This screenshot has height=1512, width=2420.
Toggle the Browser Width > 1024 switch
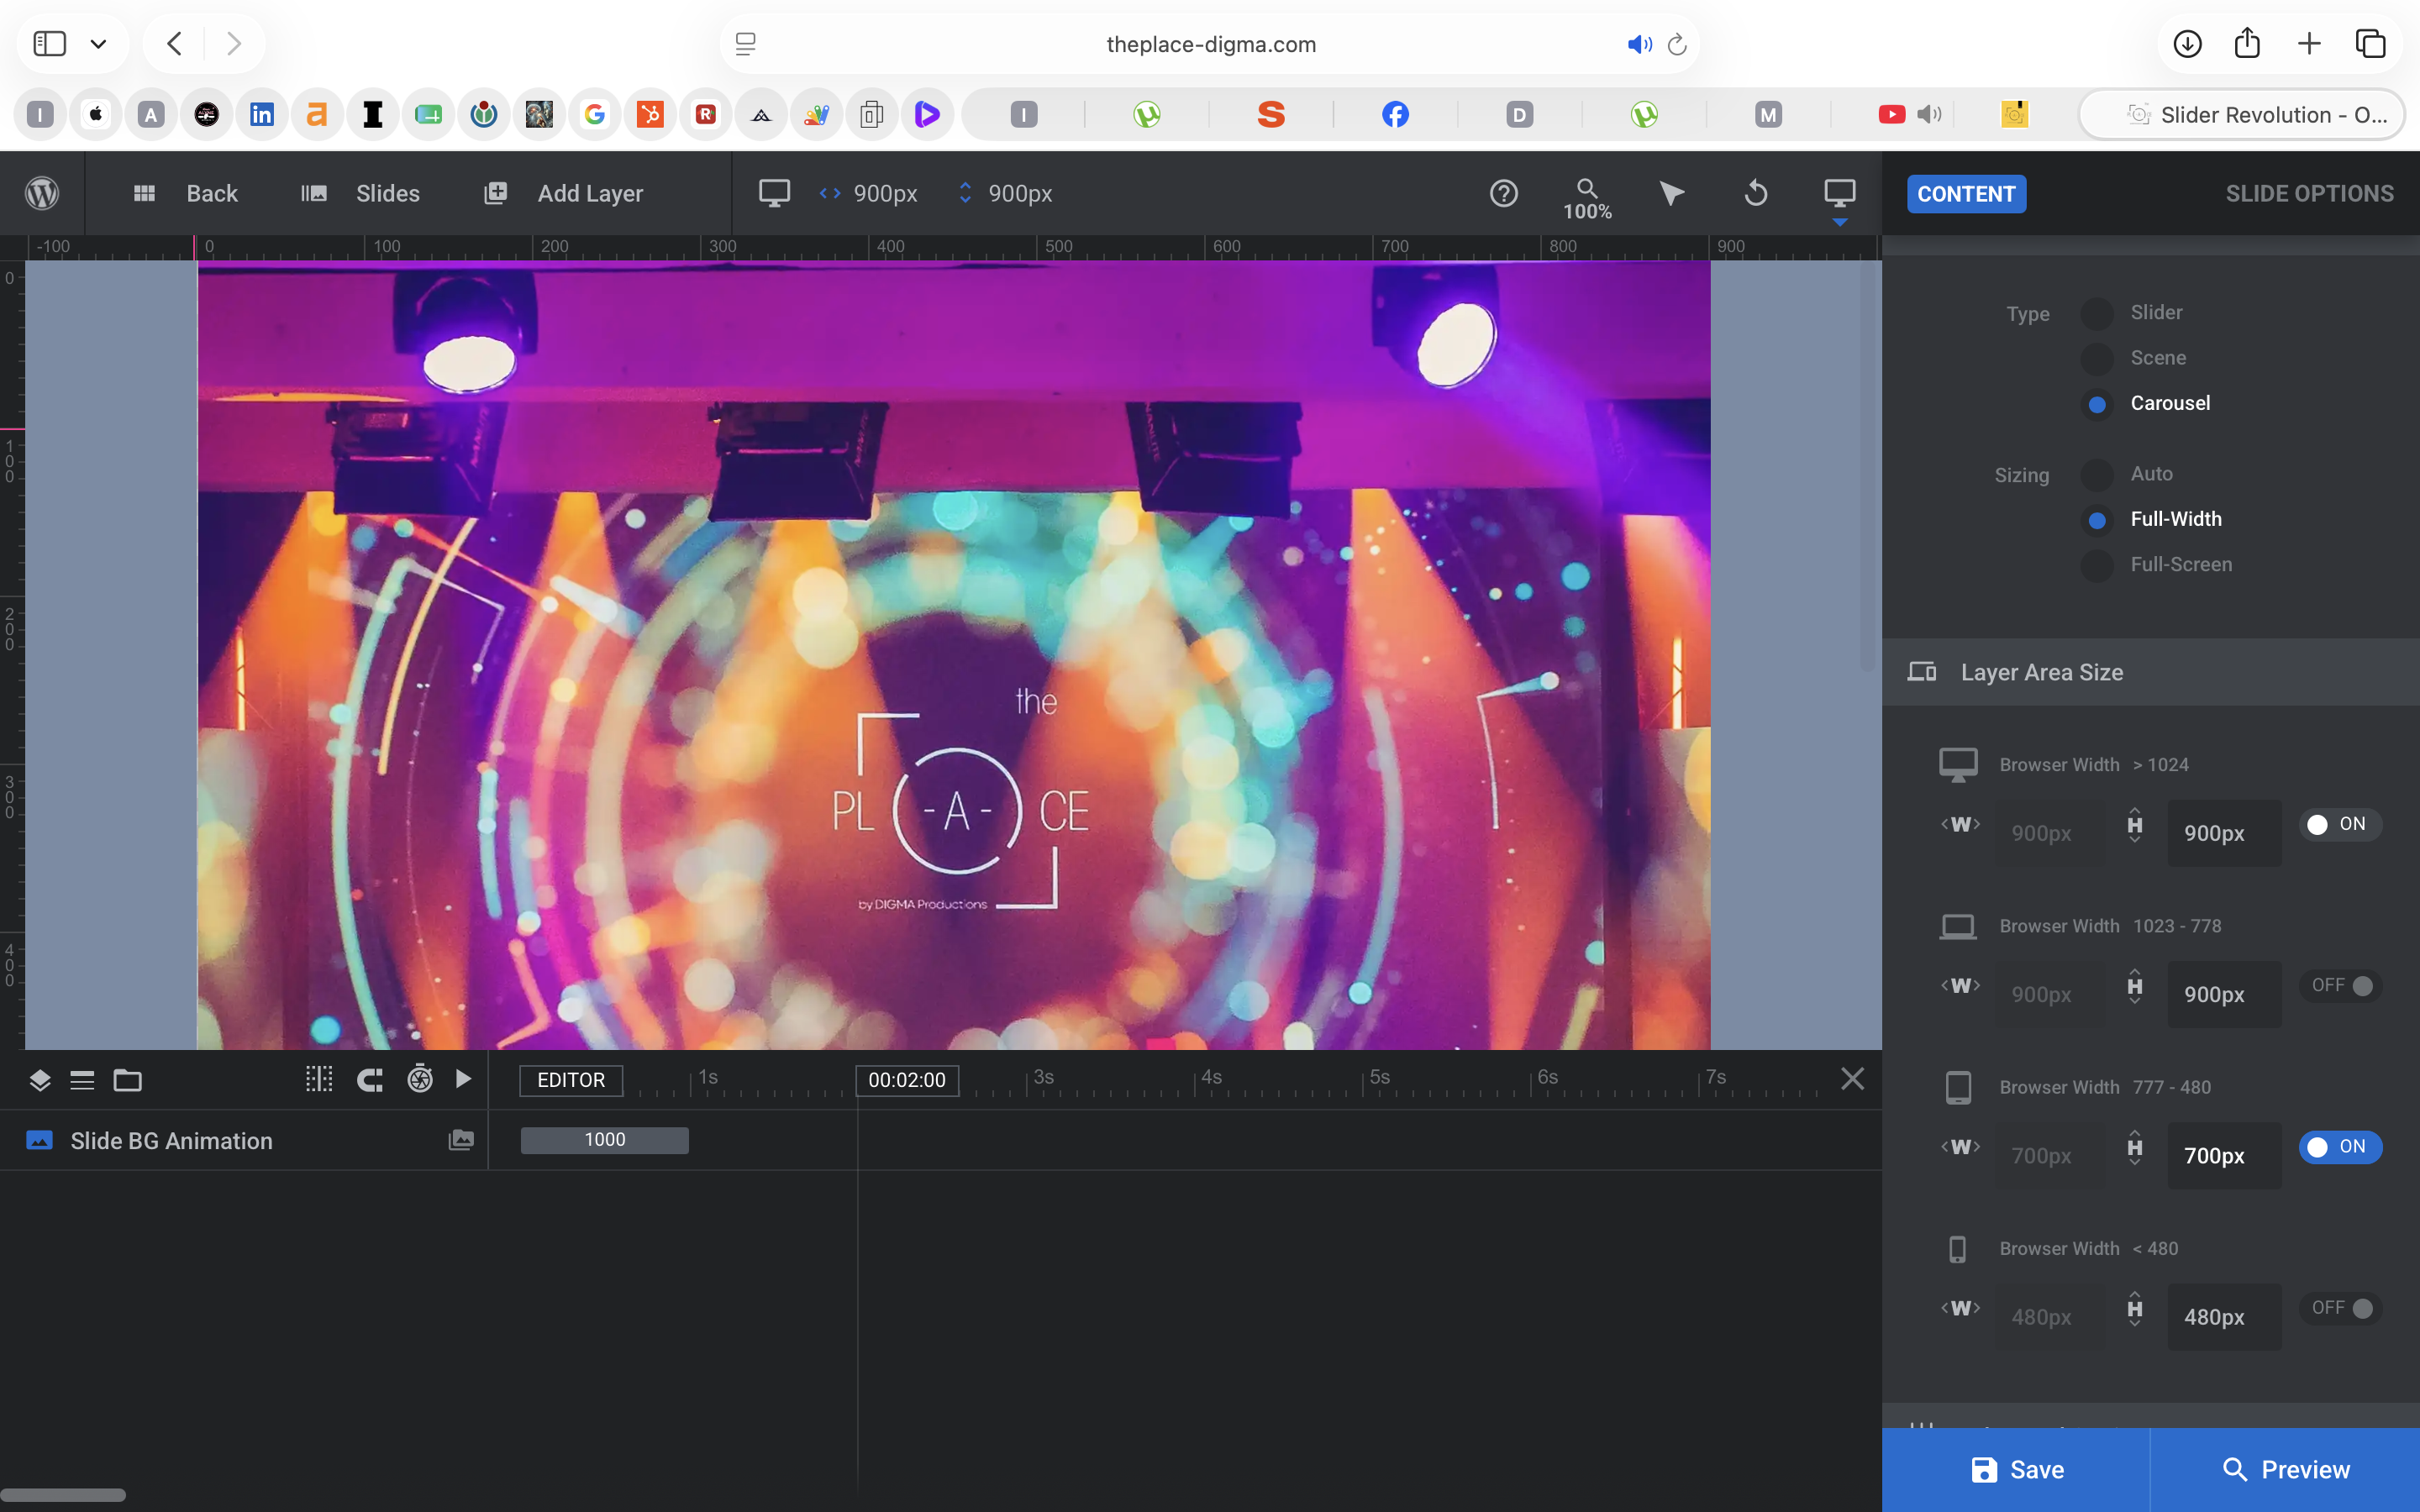[2340, 824]
